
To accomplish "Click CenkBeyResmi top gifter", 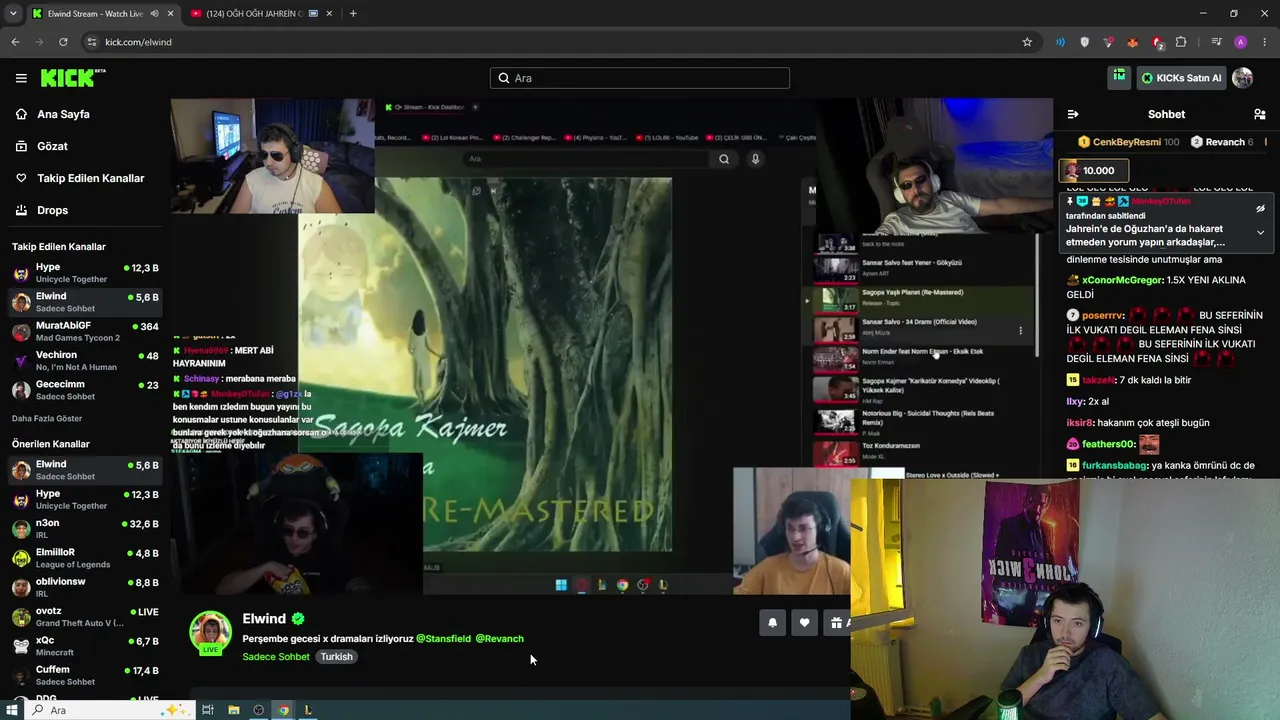I will pyautogui.click(x=1128, y=142).
